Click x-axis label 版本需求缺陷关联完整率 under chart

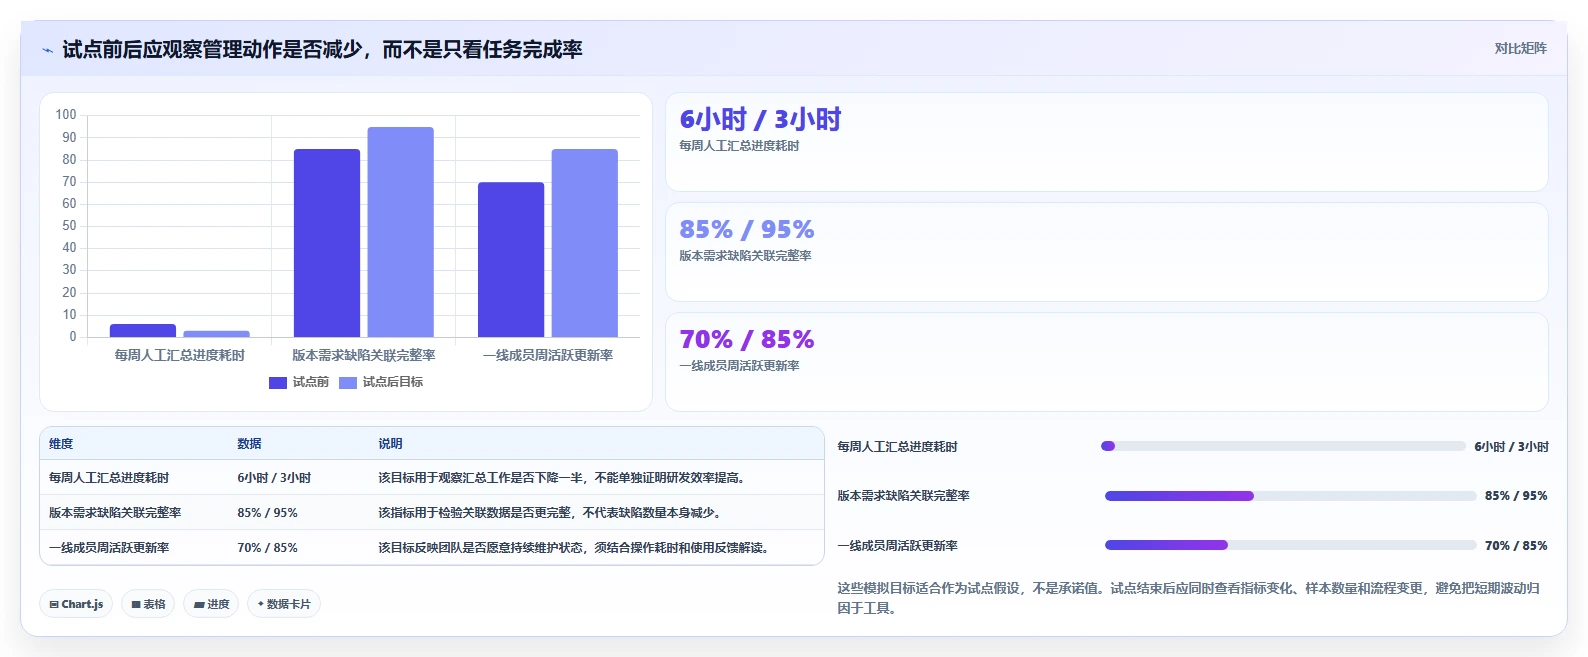click(364, 355)
